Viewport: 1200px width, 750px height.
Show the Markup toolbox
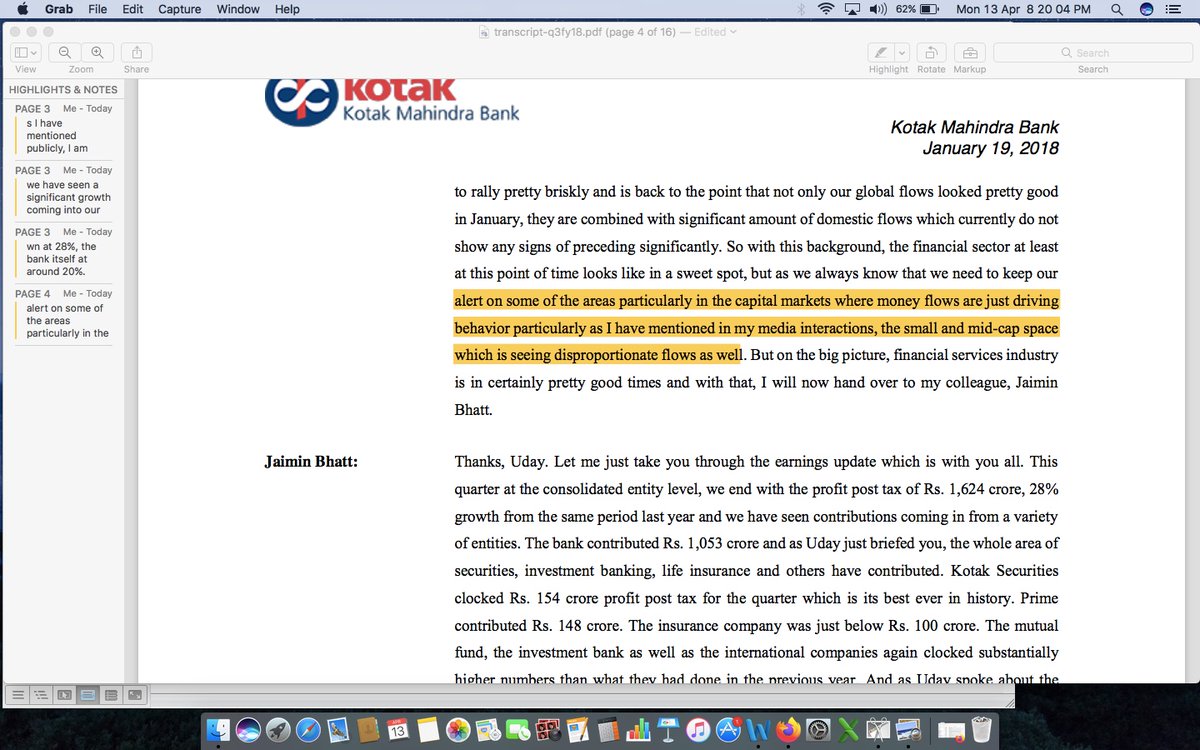click(x=969, y=52)
